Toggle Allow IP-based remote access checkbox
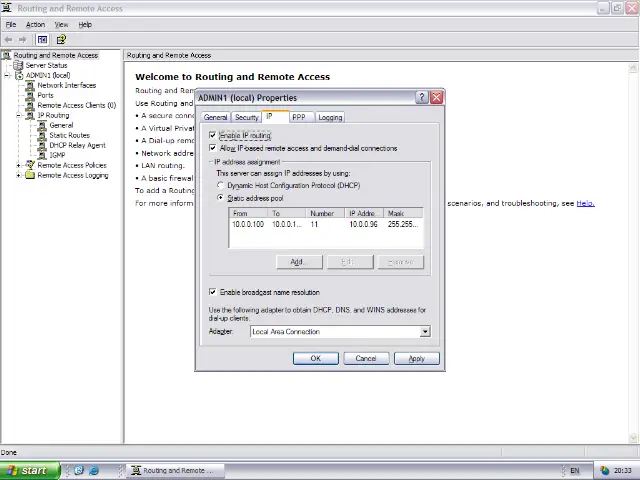 click(212, 148)
